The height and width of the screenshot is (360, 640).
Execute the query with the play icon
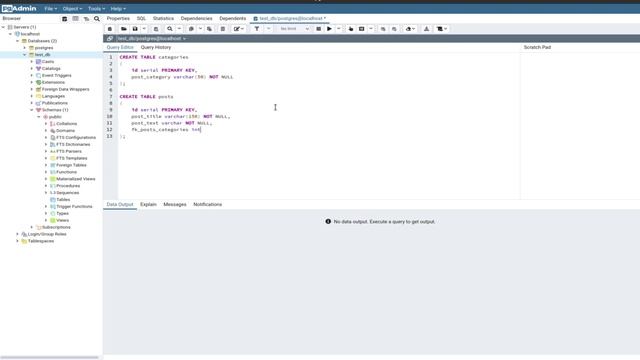point(329,29)
